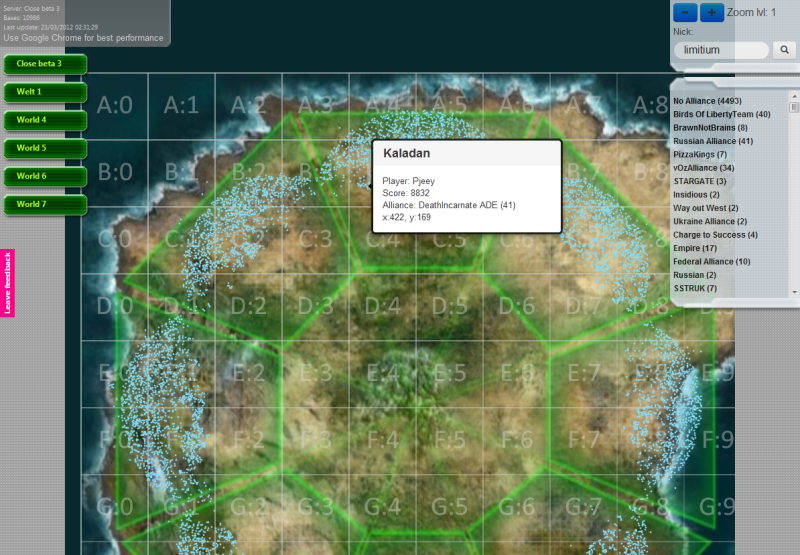Select STARGATE (3) alliance
Image resolution: width=800 pixels, height=555 pixels.
click(699, 181)
